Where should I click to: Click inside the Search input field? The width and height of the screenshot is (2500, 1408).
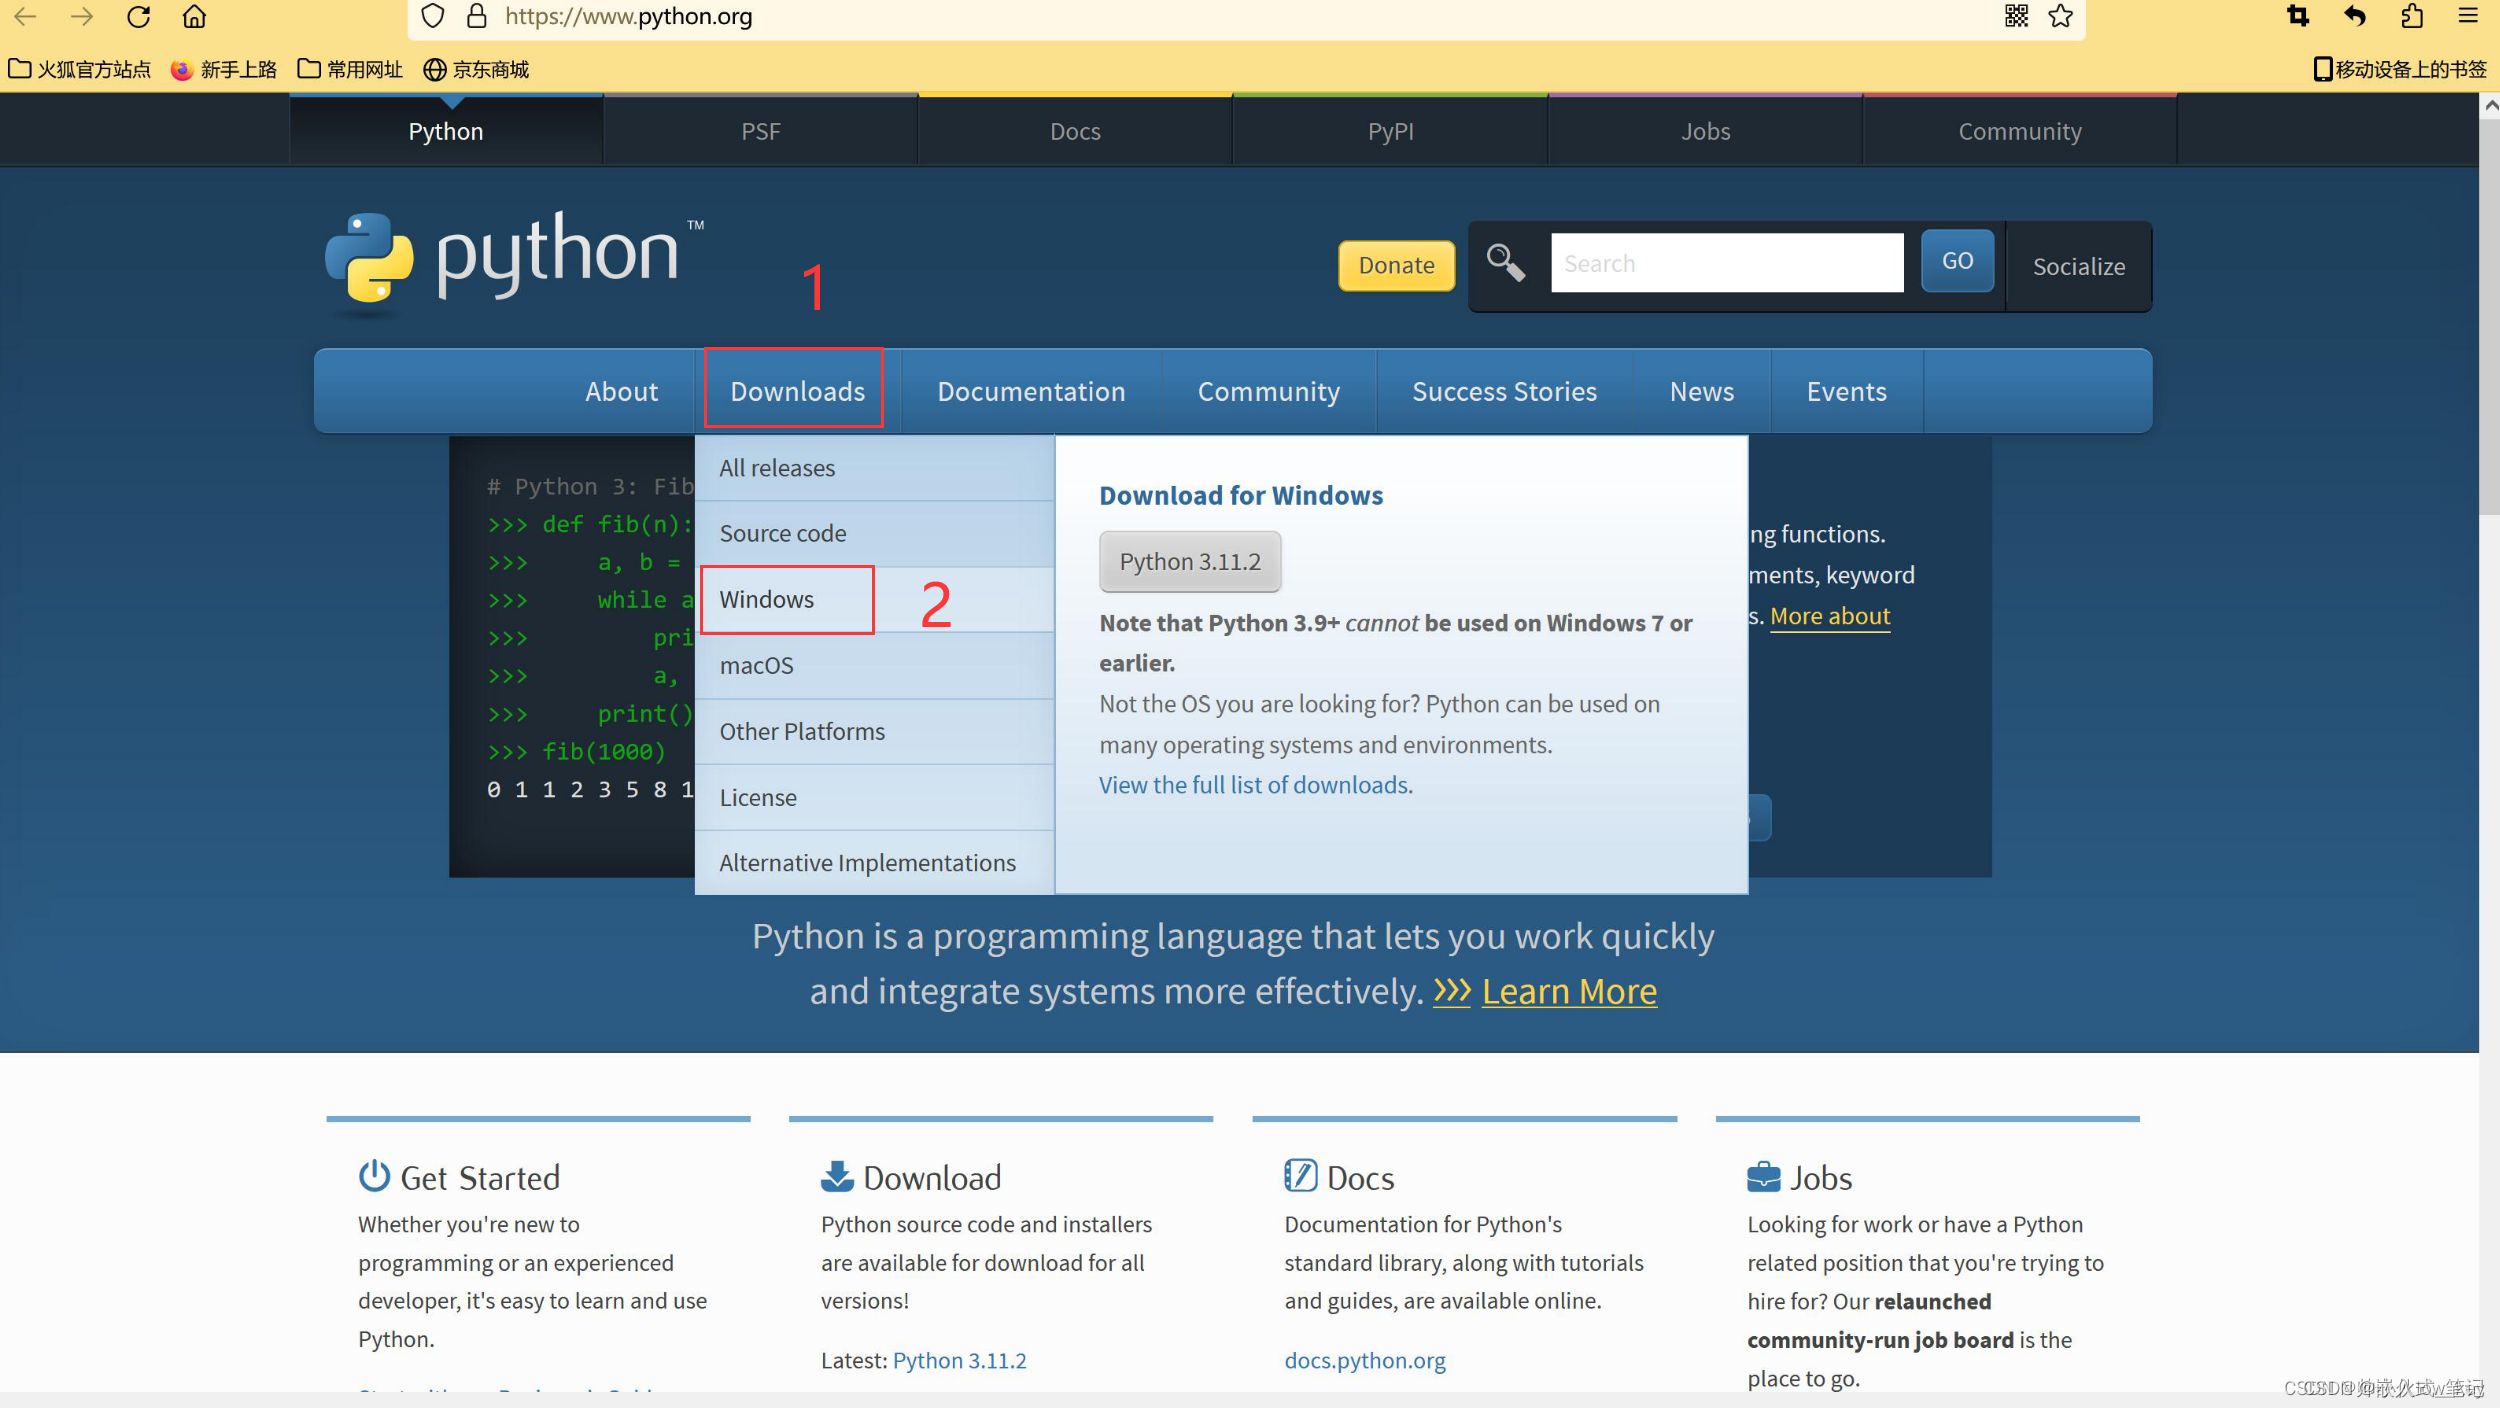pos(1726,262)
